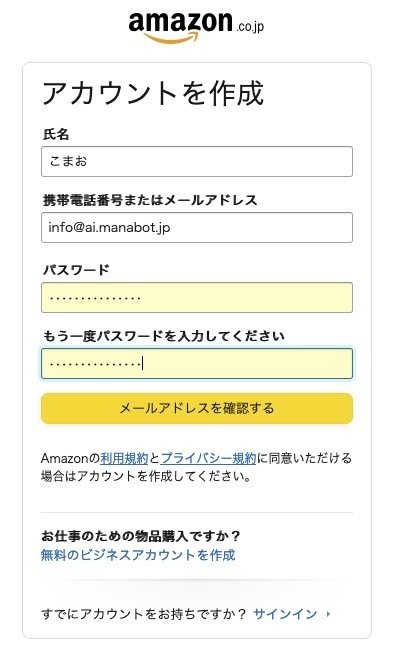Click the small arrow beside サインイン
The width and height of the screenshot is (394, 658).
(328, 614)
